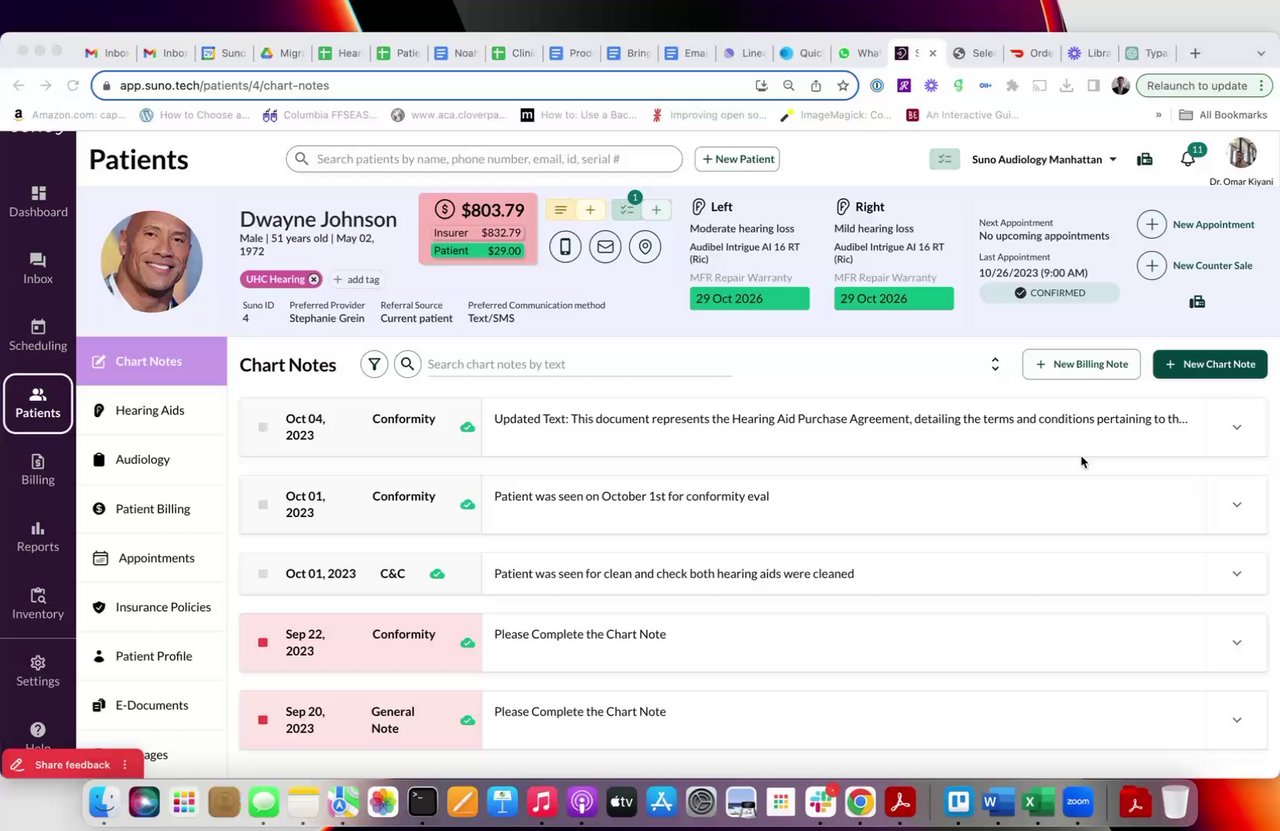
Task: Click the patient search field
Action: [484, 159]
